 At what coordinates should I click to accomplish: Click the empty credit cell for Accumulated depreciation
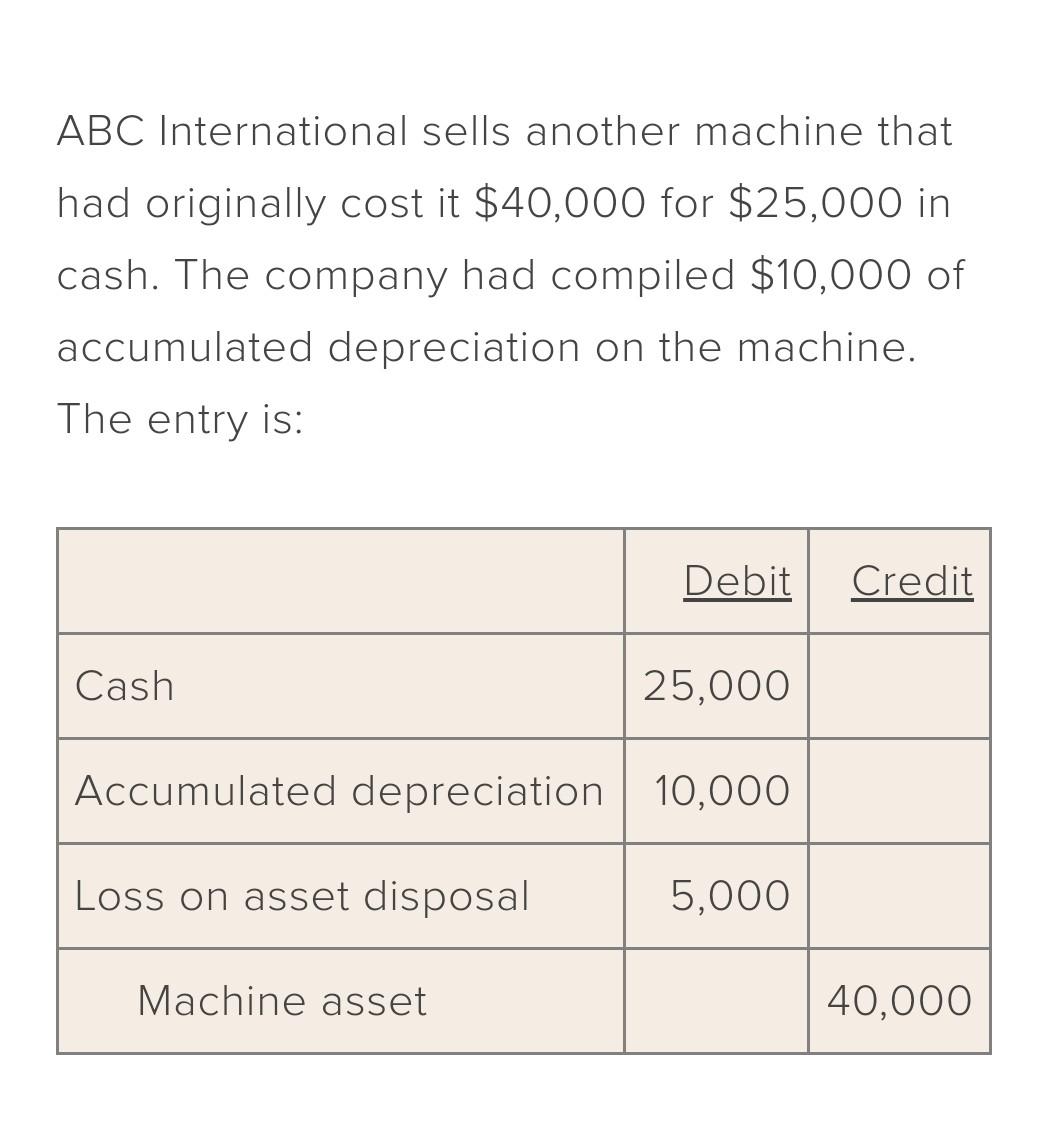pyautogui.click(x=900, y=791)
